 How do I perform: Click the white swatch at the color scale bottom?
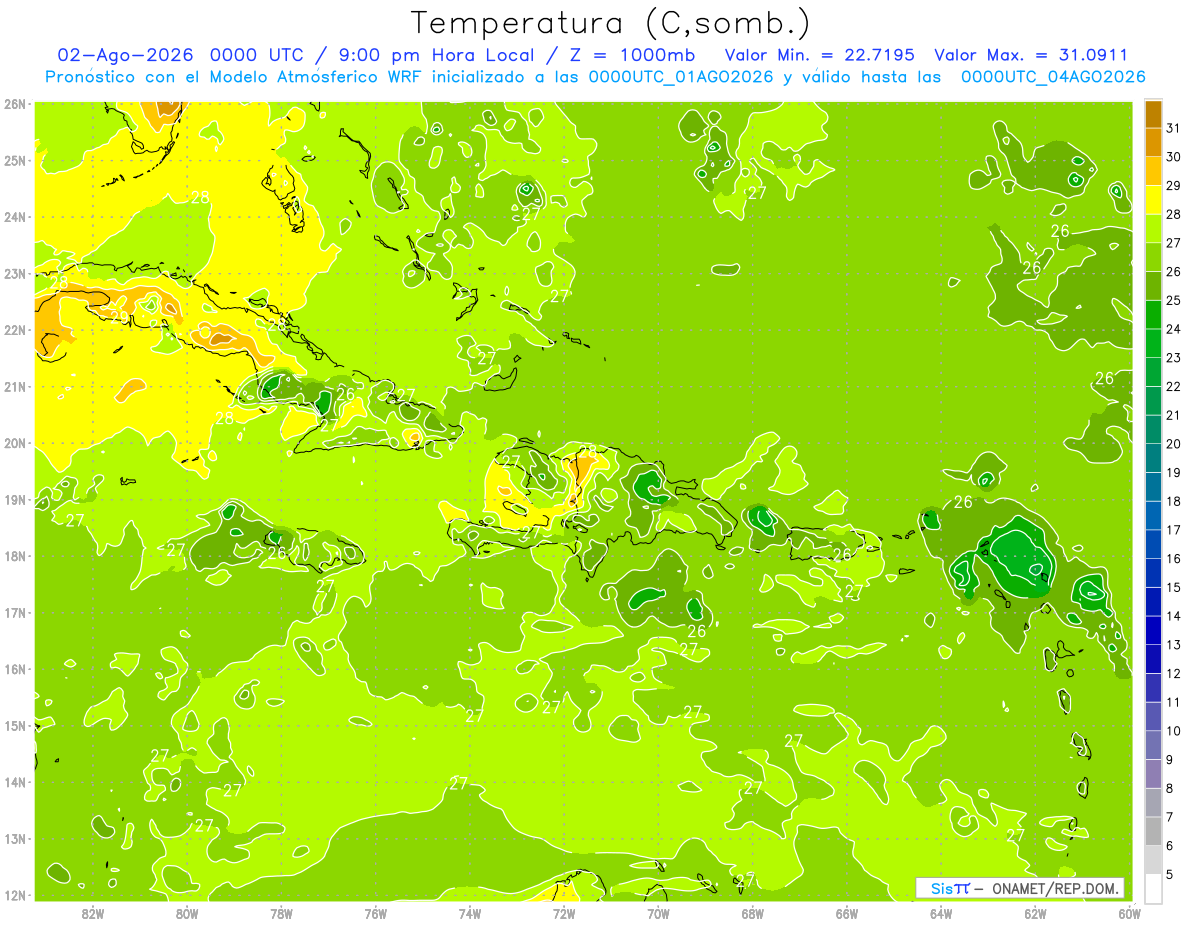point(1153,888)
